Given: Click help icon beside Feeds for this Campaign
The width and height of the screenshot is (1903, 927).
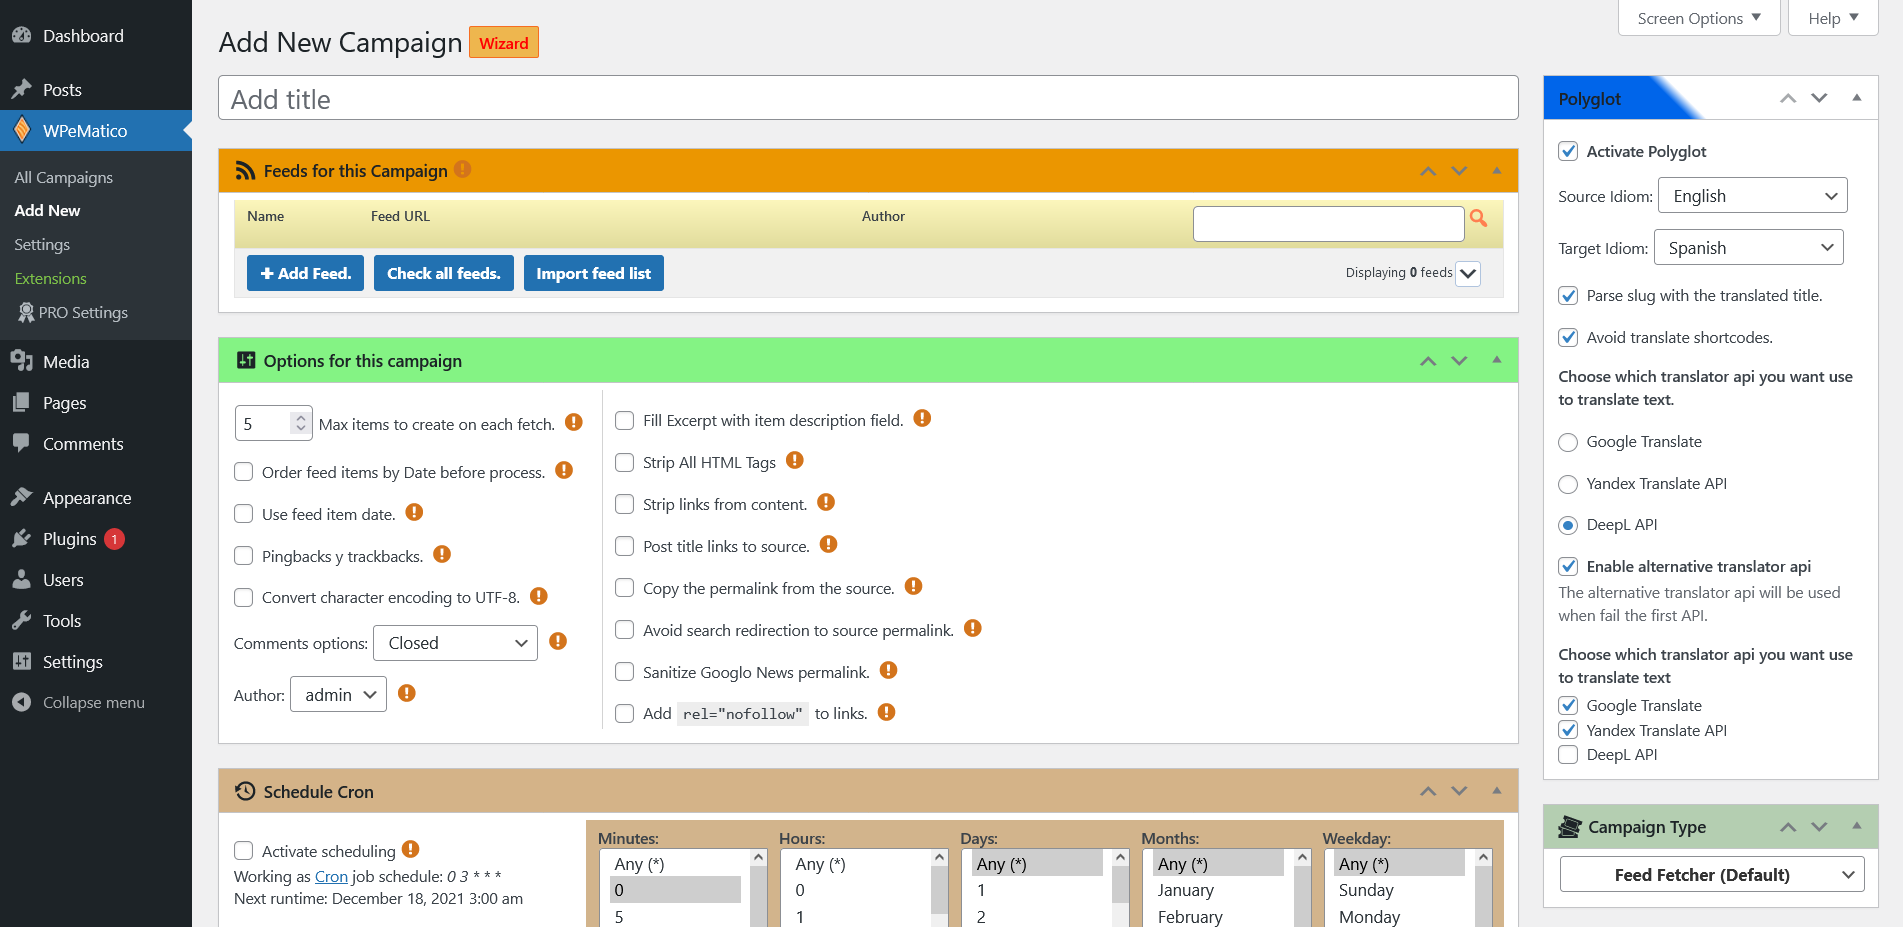Looking at the screenshot, I should tap(462, 169).
